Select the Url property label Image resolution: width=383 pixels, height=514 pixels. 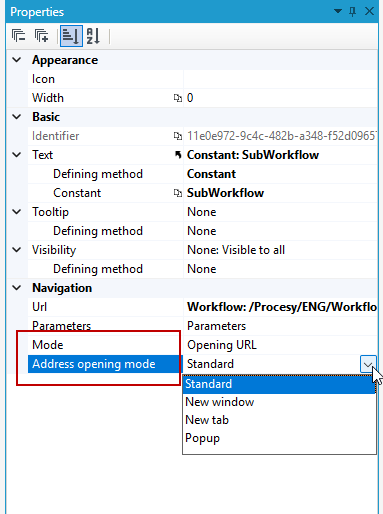(39, 307)
